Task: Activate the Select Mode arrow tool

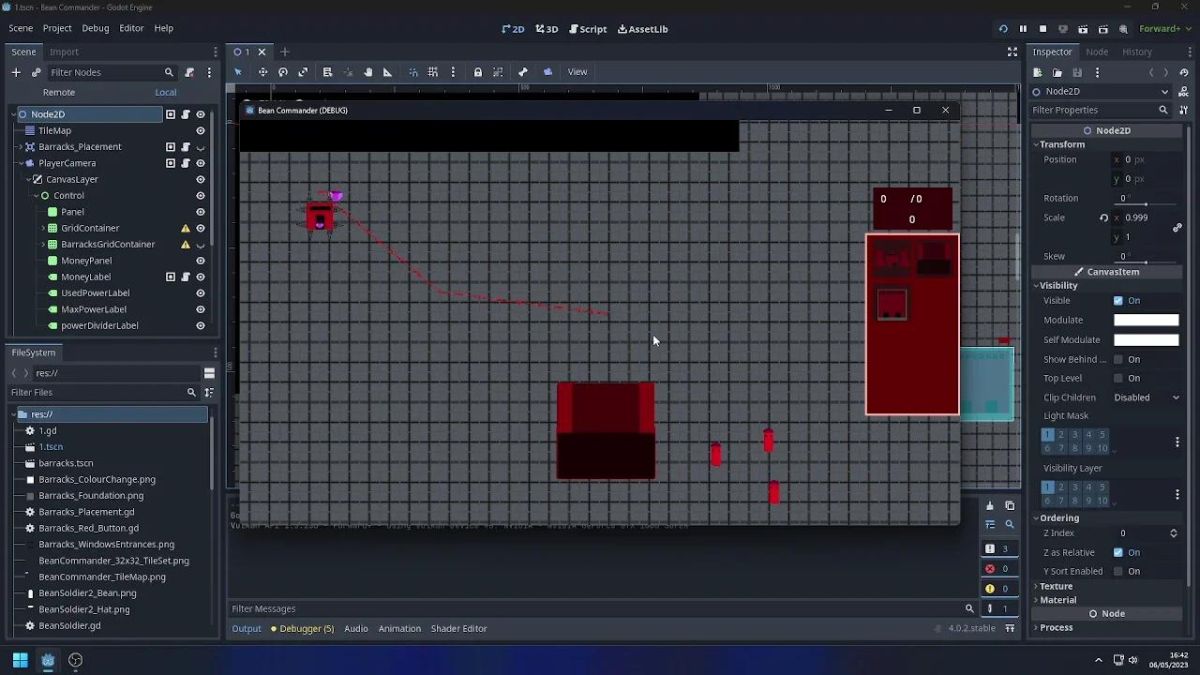Action: coord(238,72)
